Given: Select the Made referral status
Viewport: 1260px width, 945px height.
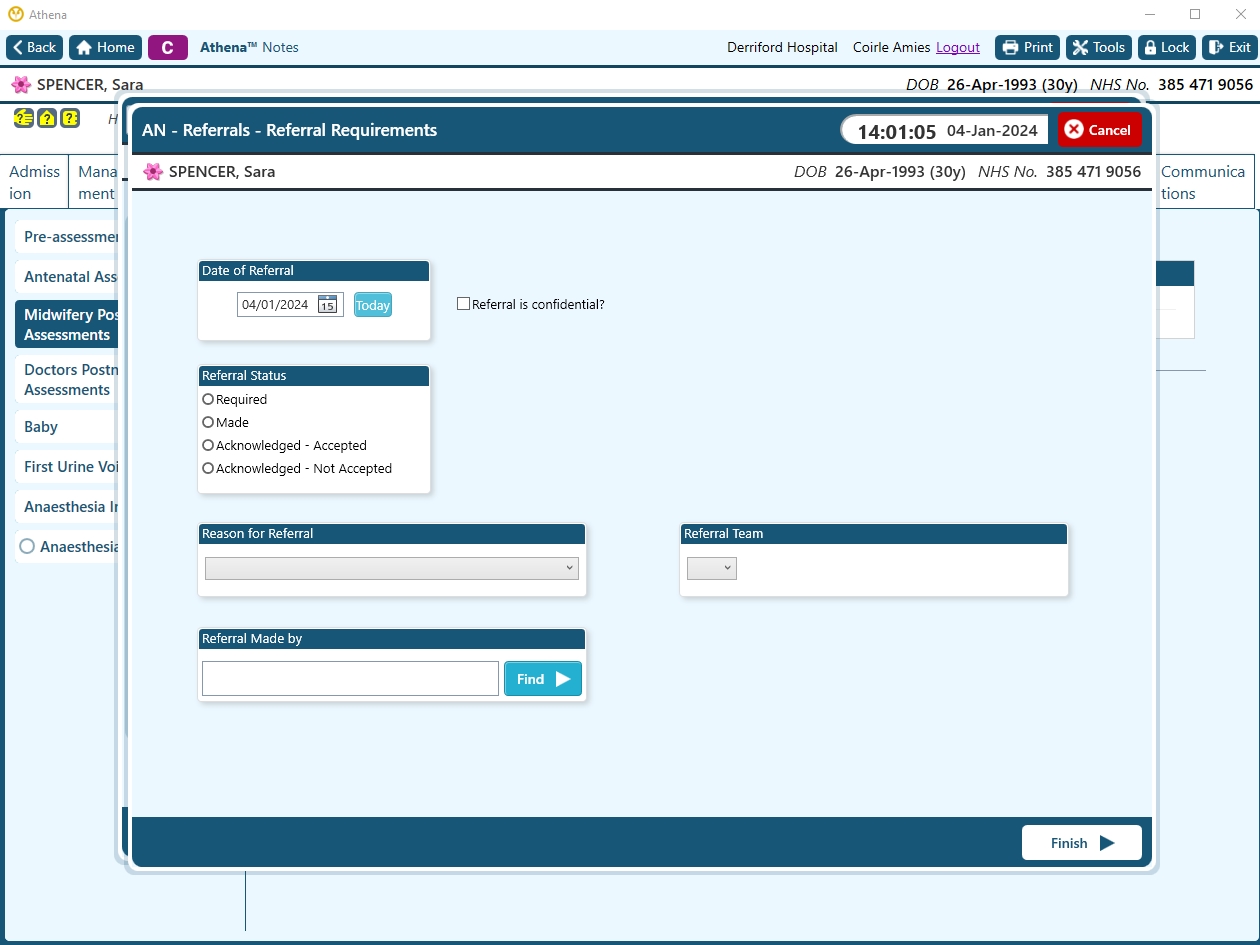Looking at the screenshot, I should click(208, 422).
